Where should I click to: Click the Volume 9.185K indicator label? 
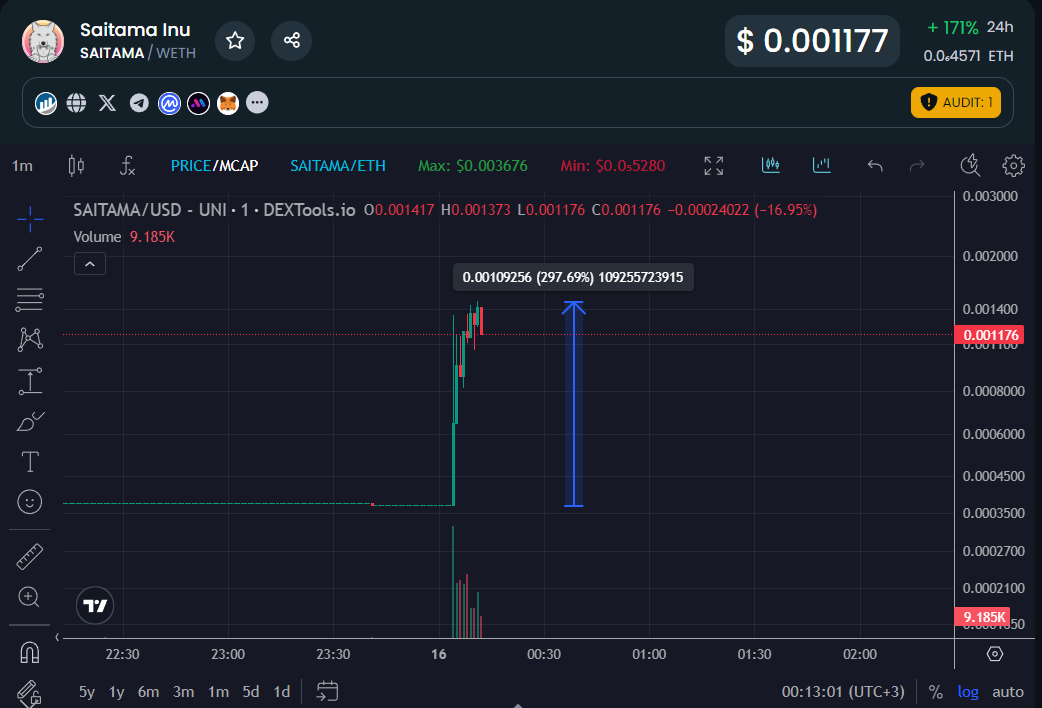[x=124, y=237]
